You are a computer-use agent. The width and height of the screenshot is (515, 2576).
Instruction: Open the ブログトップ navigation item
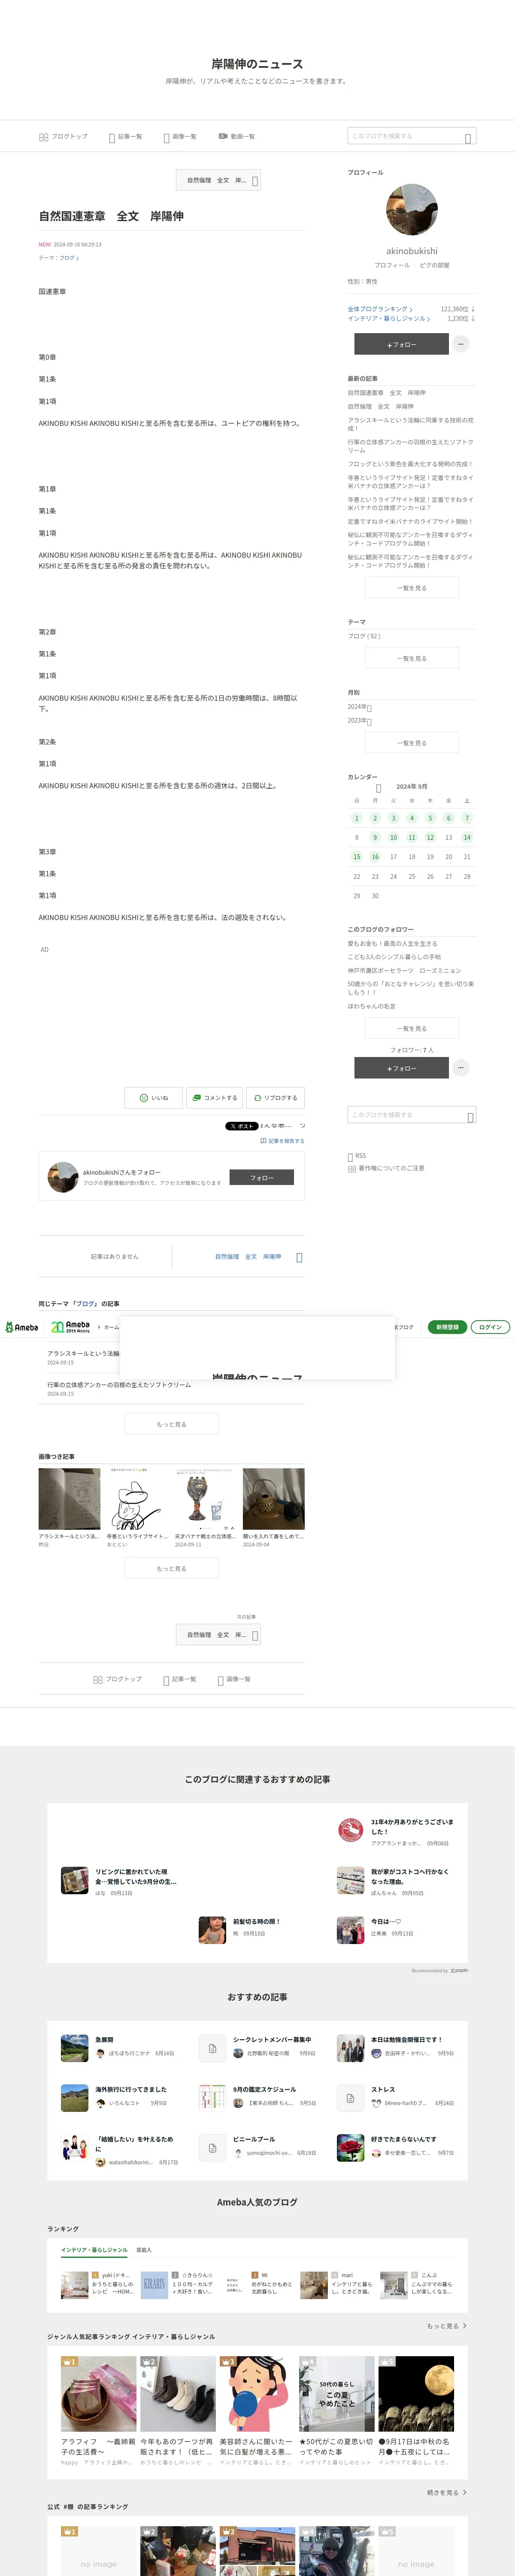coord(63,136)
